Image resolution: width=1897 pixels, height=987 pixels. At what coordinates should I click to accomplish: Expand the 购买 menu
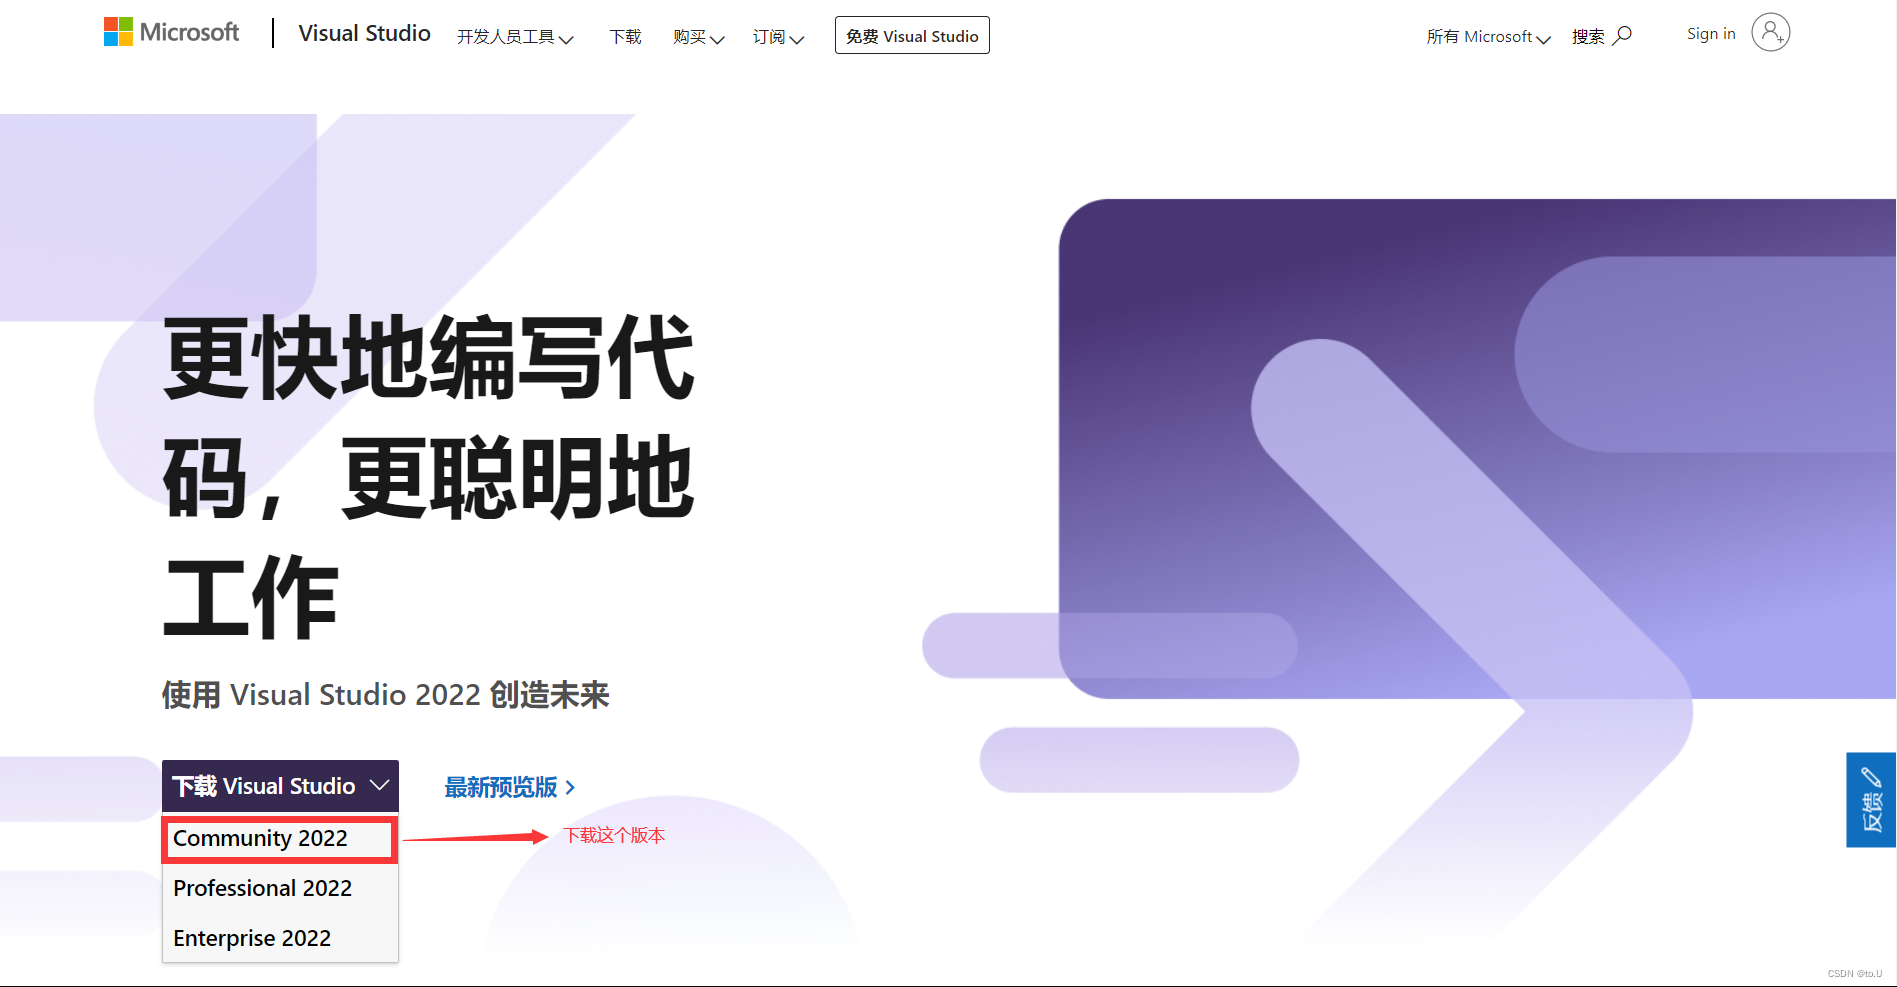coord(697,36)
